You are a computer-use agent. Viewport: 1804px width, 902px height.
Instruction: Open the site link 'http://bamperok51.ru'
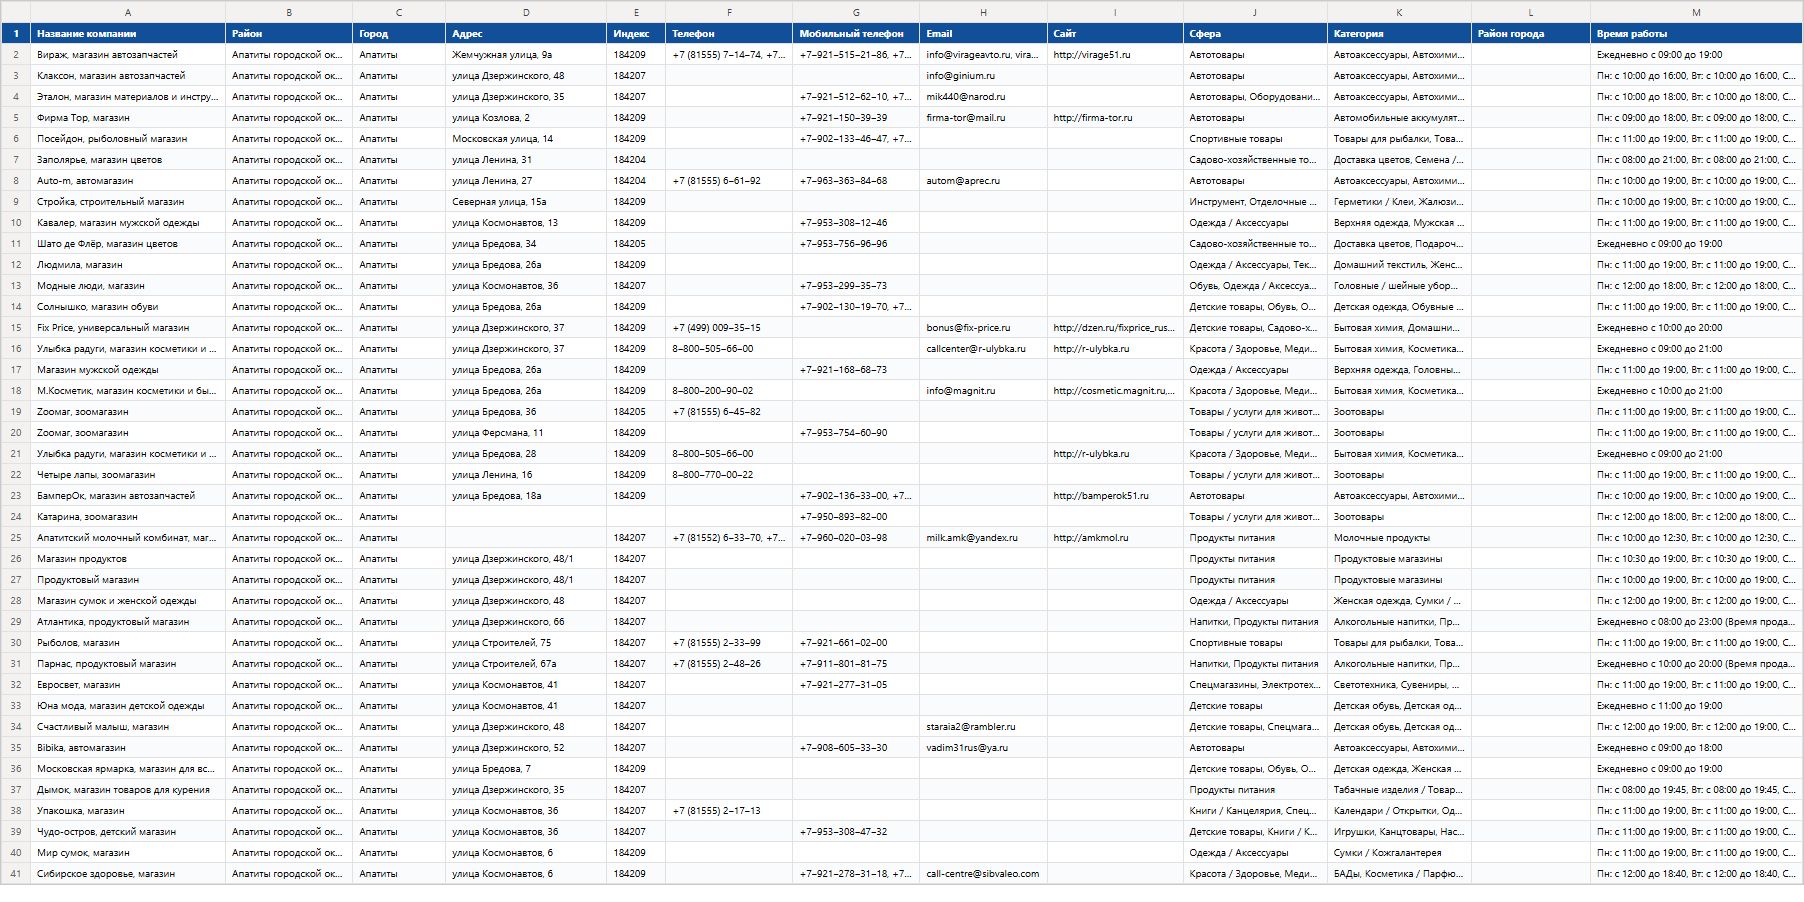pyautogui.click(x=1115, y=496)
